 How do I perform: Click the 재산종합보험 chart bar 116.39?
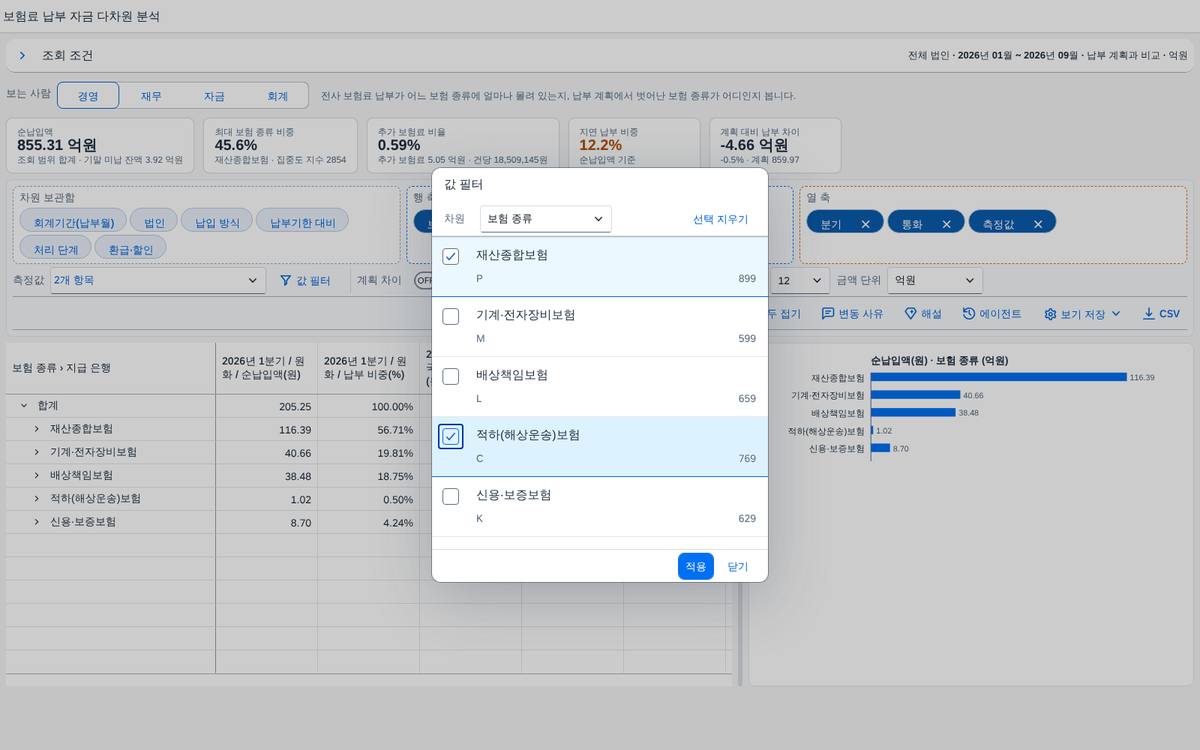coord(999,377)
